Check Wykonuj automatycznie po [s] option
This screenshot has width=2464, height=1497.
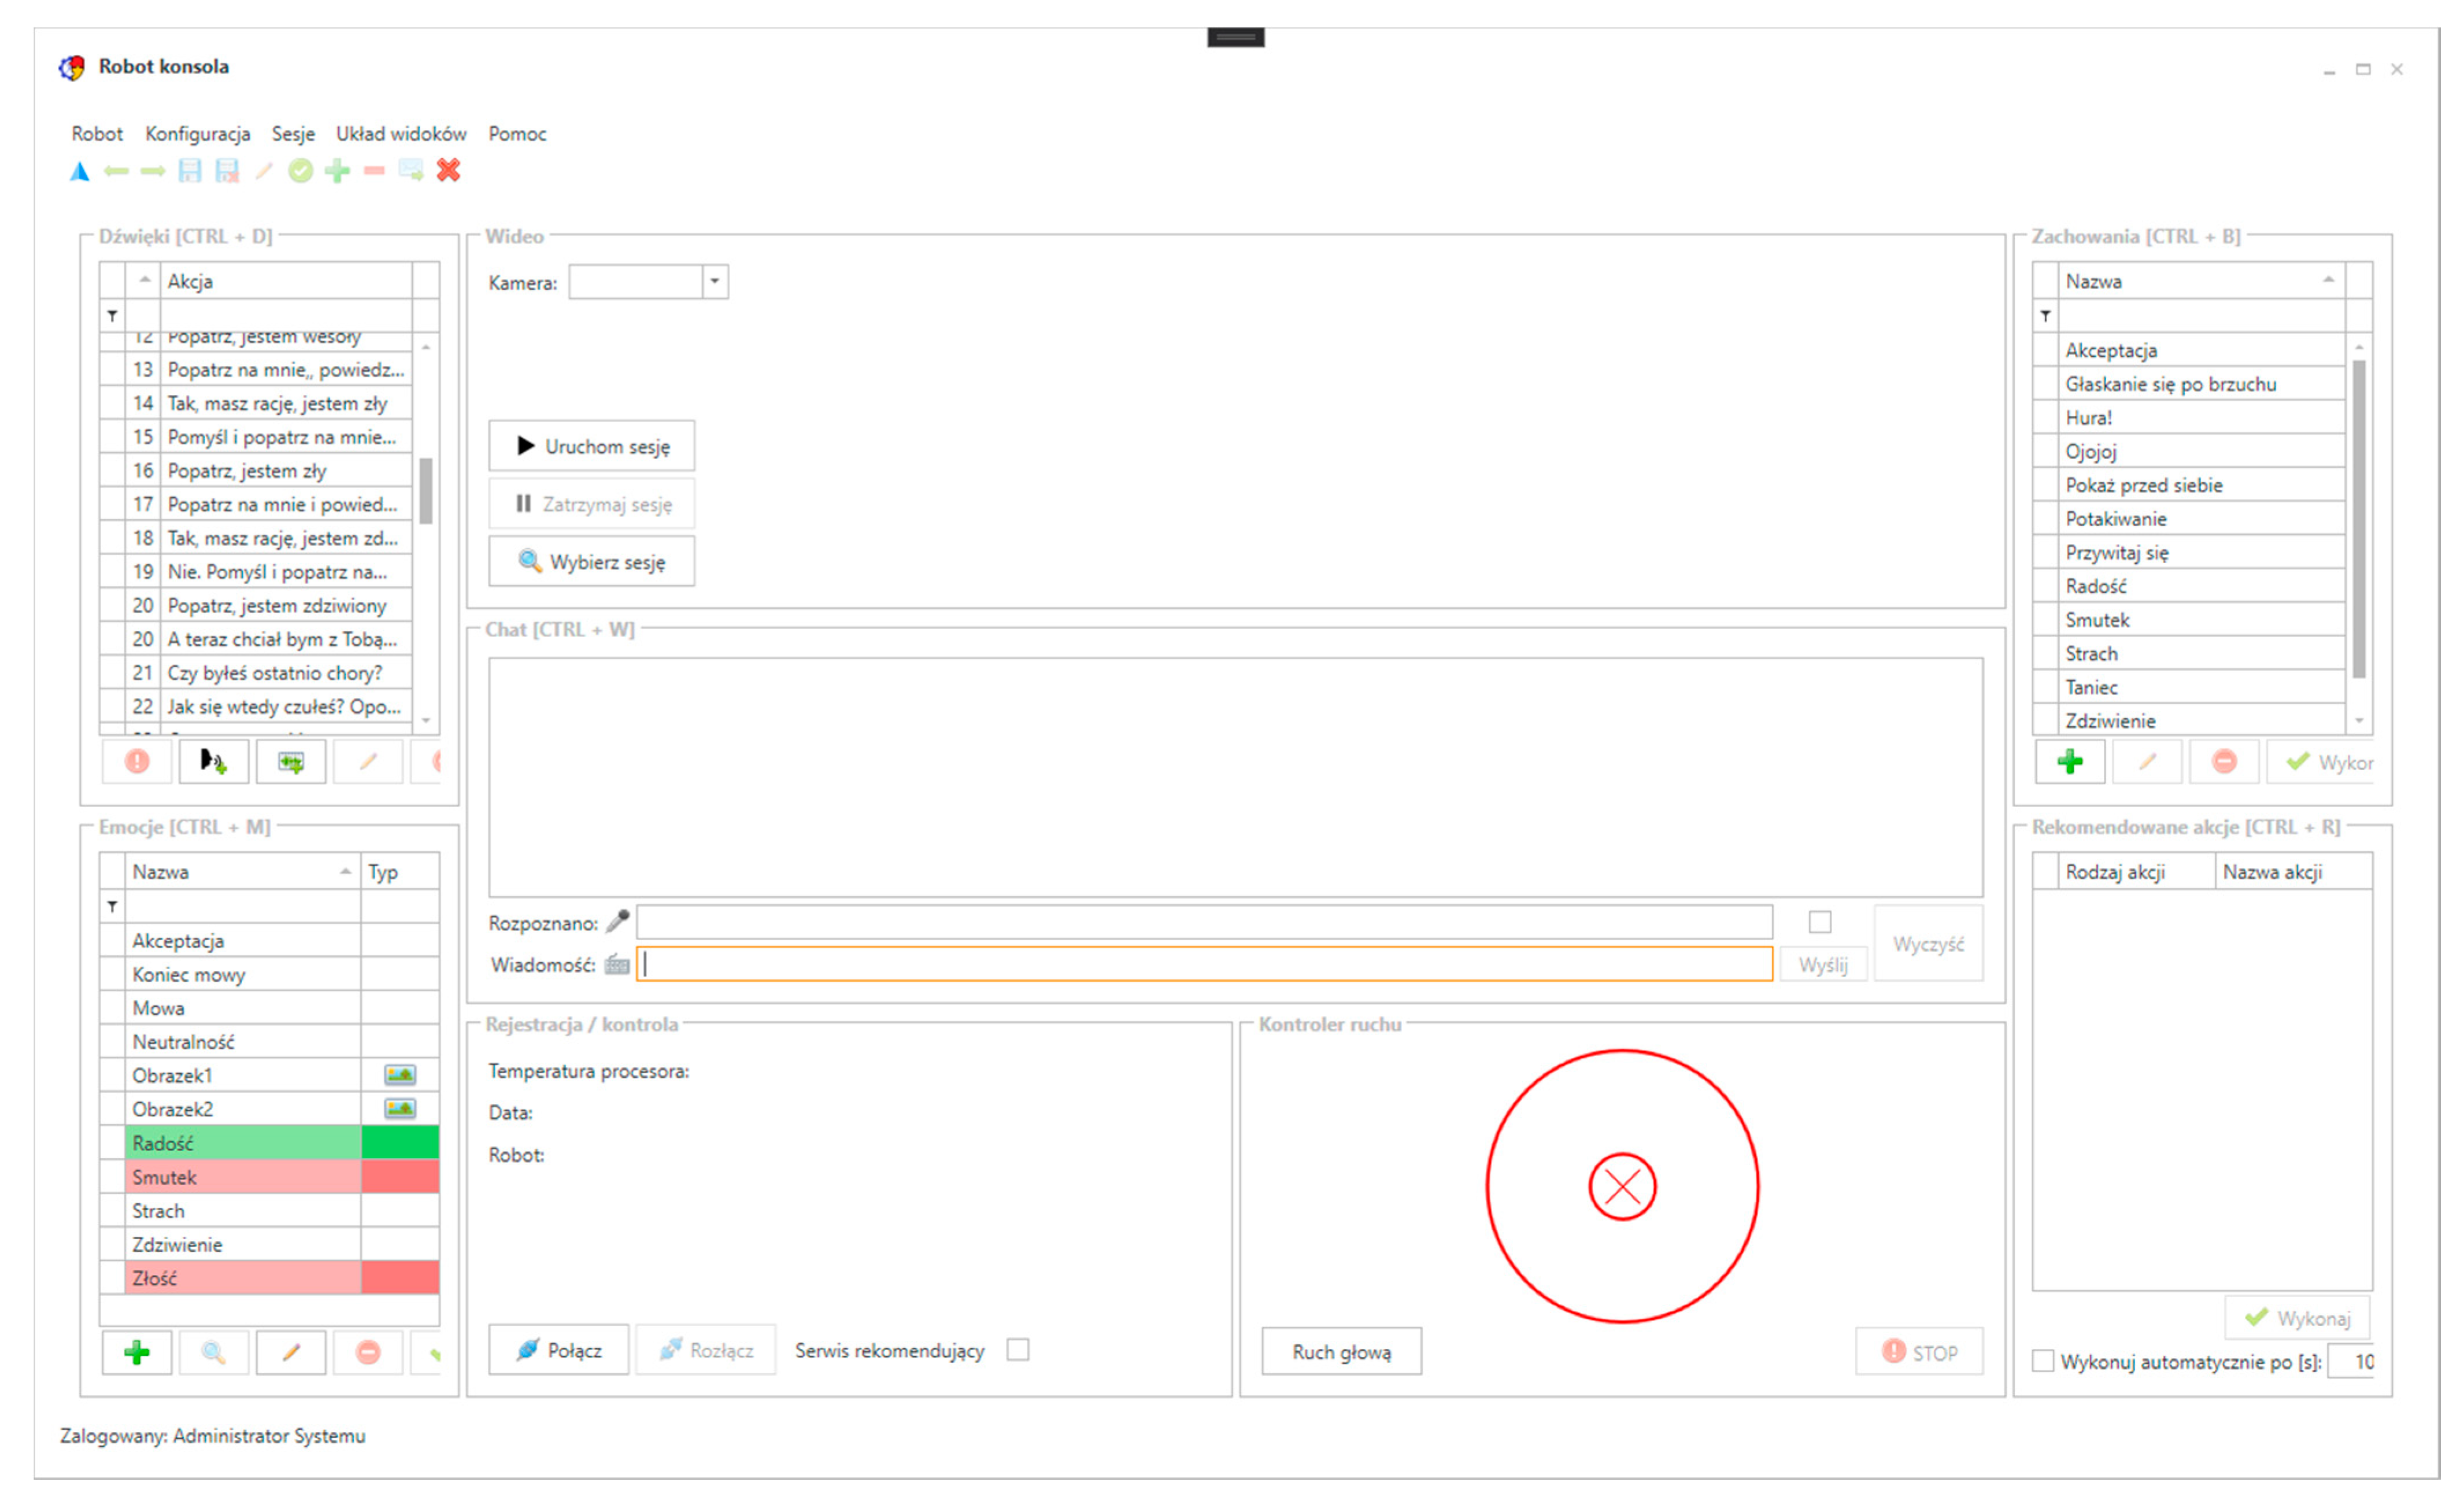tap(2043, 1361)
